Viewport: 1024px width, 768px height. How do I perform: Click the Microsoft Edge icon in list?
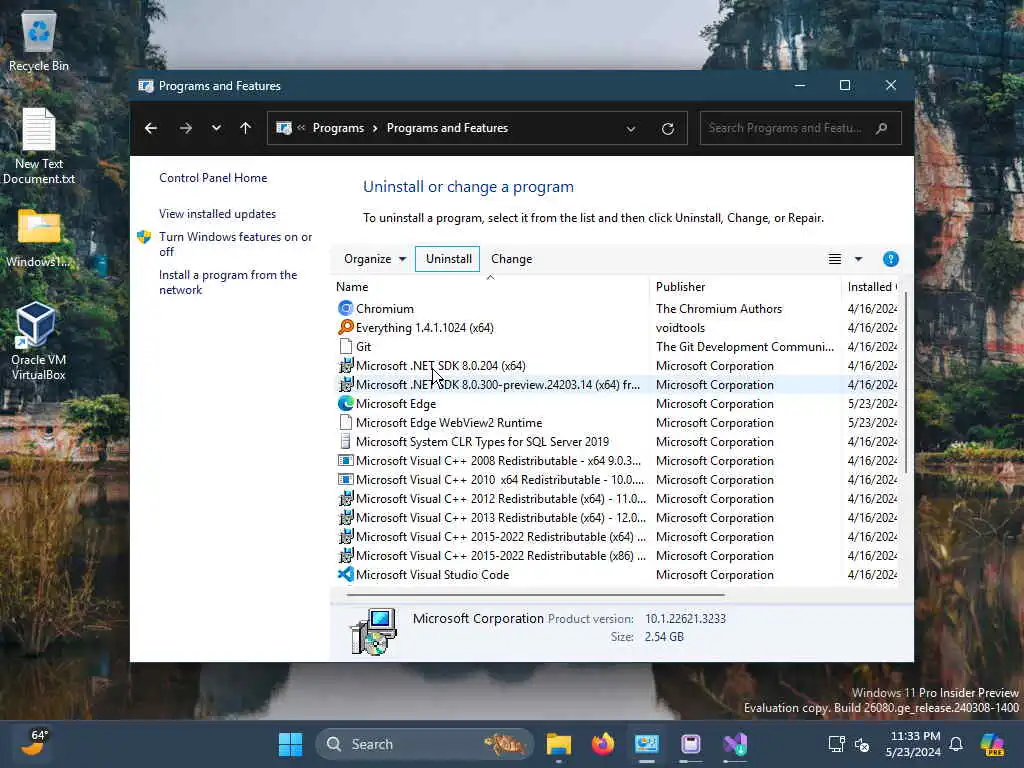[x=345, y=404]
